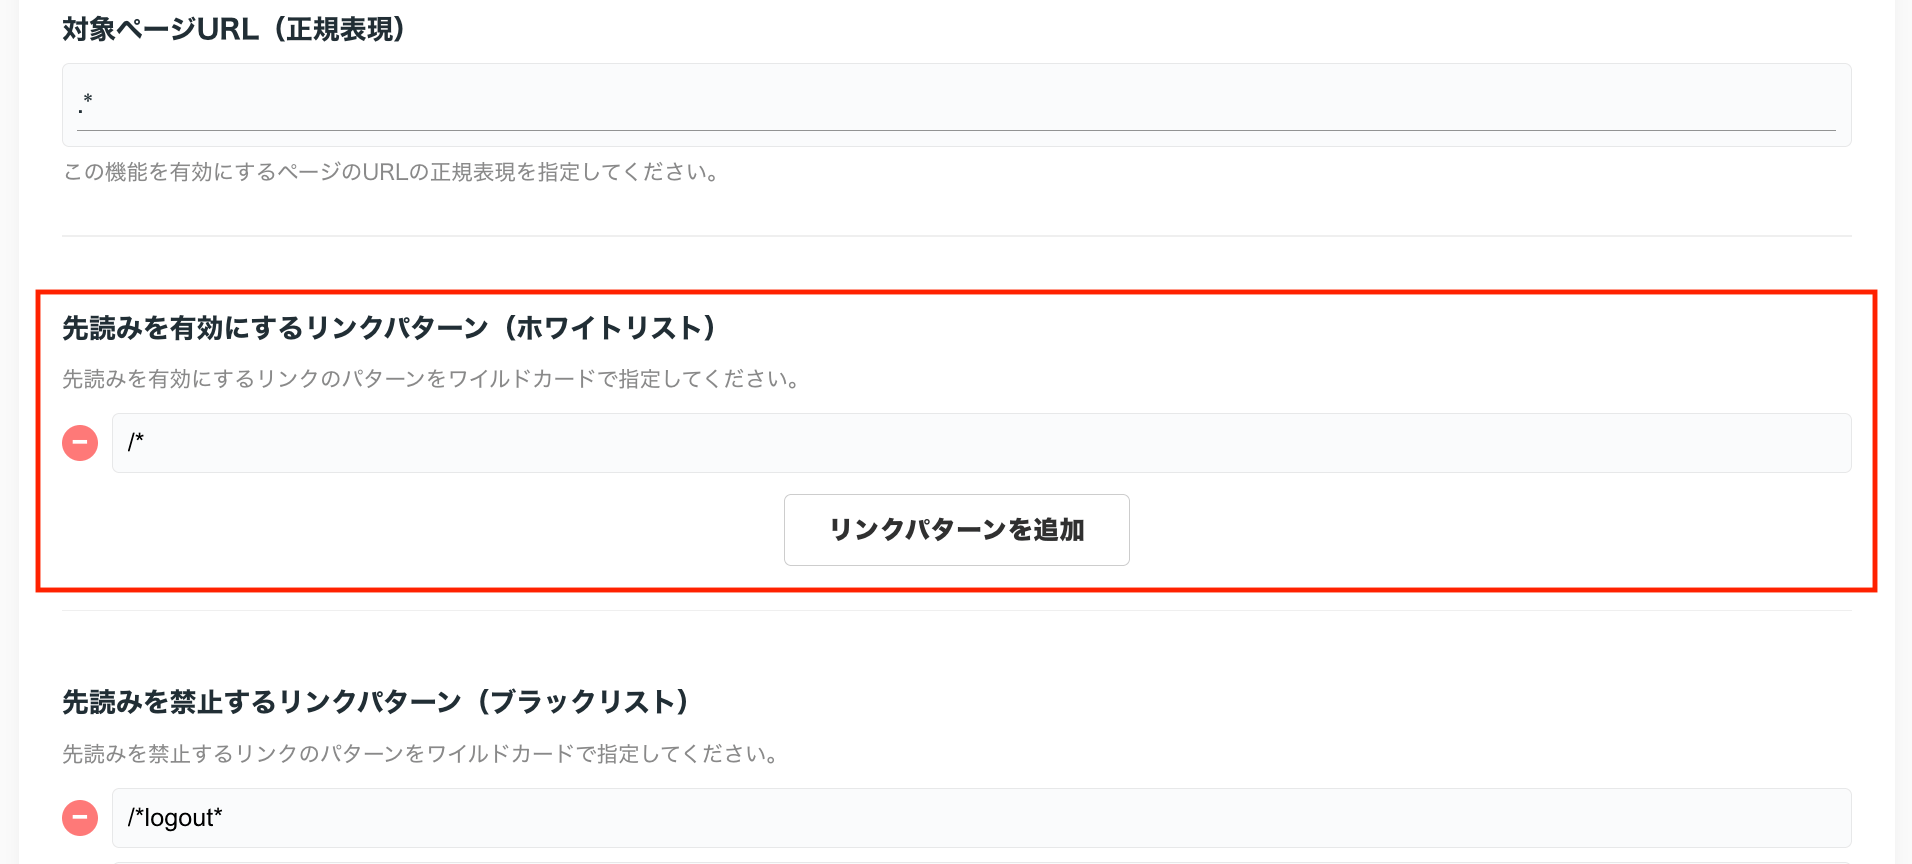Click the ブラックリスト section heading
The width and height of the screenshot is (1912, 864).
pyautogui.click(x=376, y=702)
